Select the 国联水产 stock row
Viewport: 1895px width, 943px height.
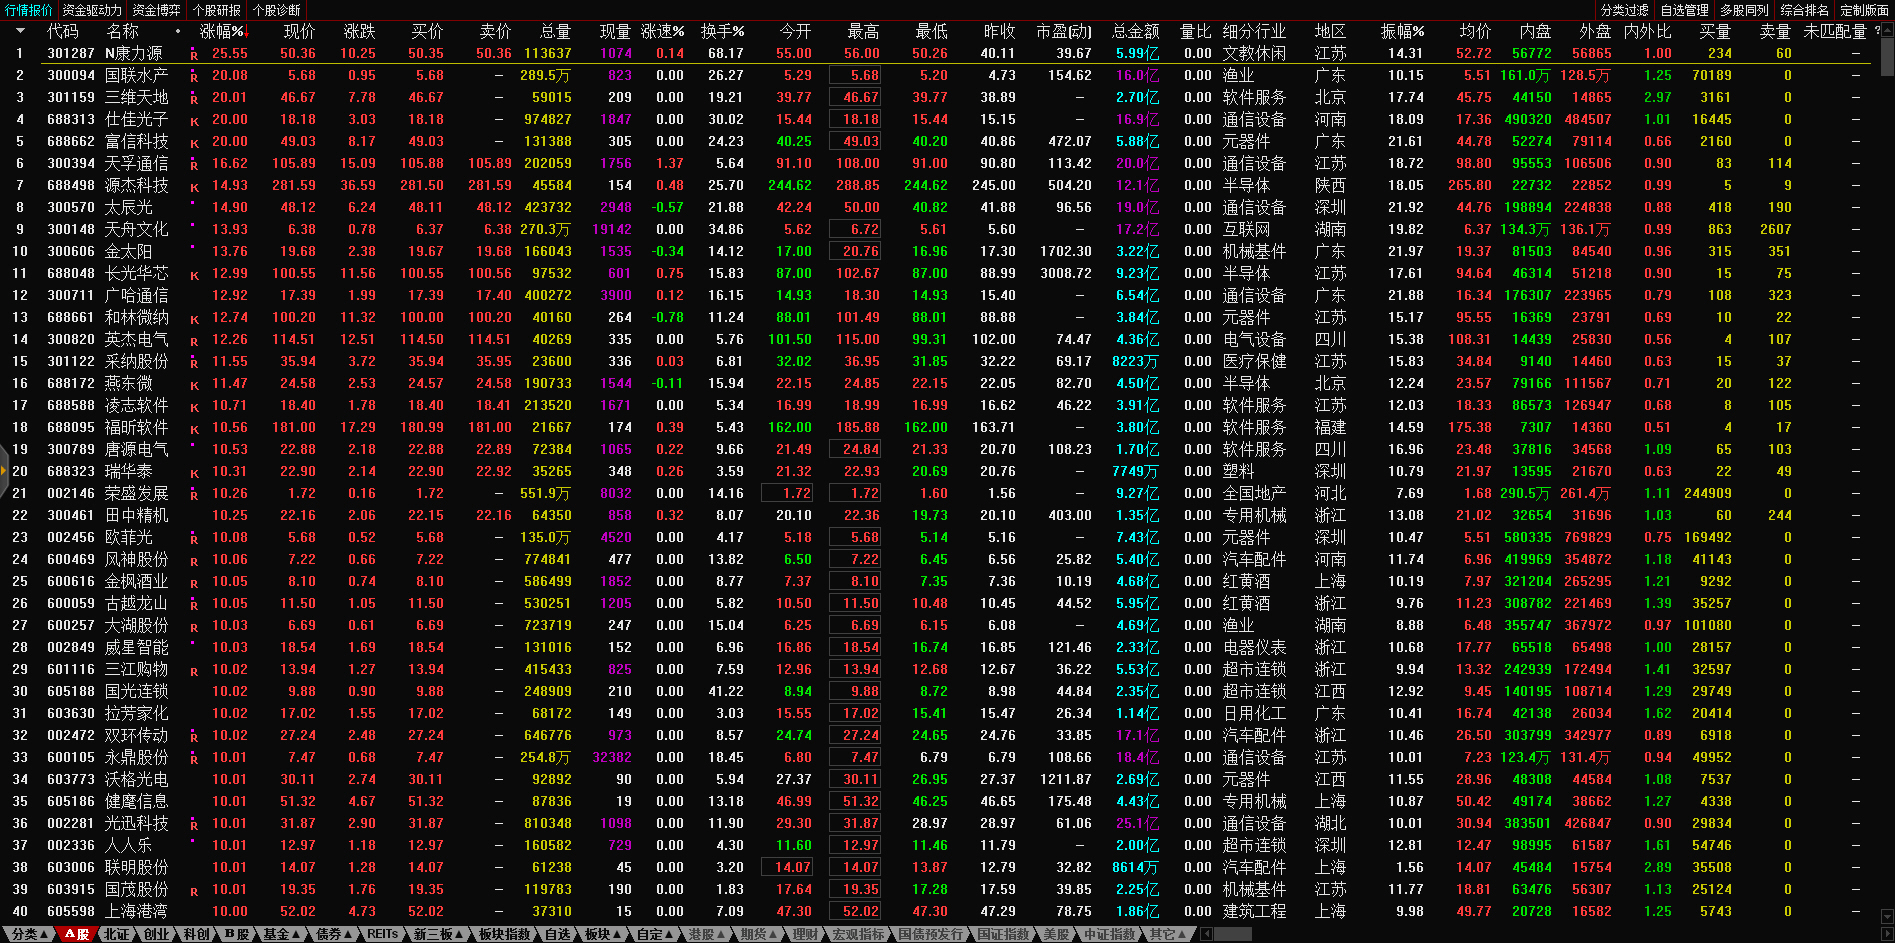coord(136,76)
